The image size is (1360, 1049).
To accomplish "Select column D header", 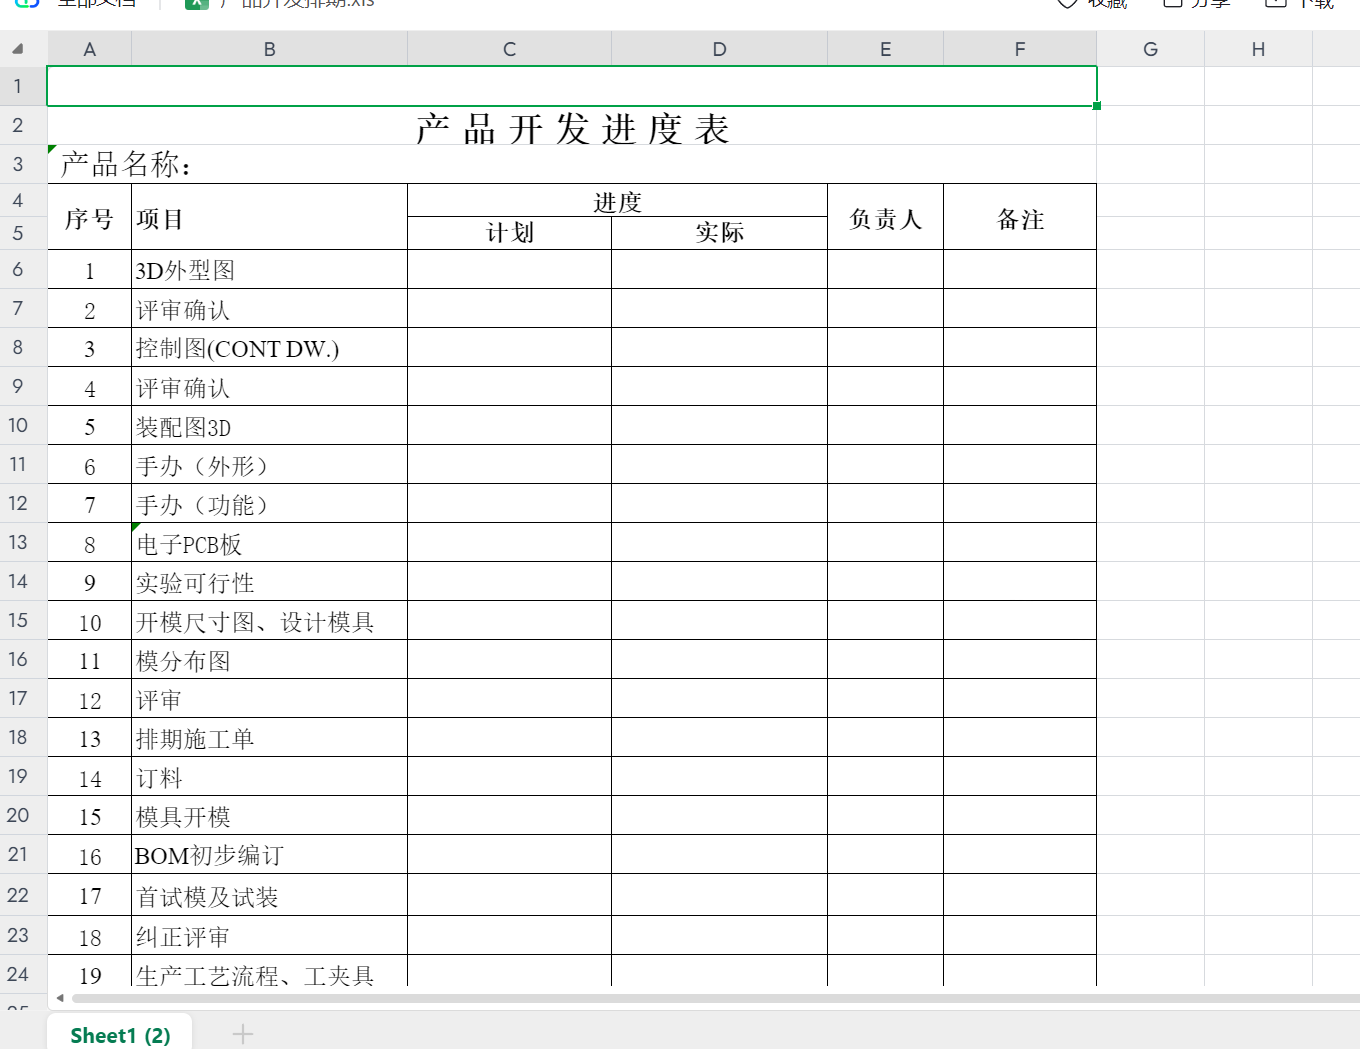I will click(x=720, y=49).
